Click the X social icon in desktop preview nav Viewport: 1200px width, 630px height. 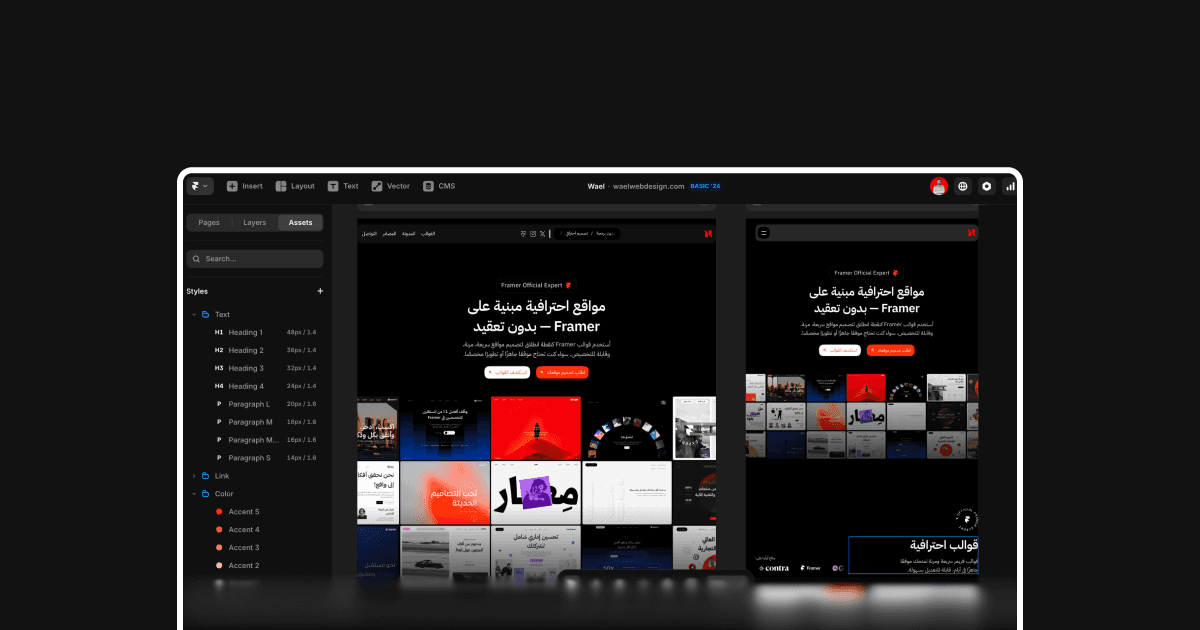pos(544,233)
